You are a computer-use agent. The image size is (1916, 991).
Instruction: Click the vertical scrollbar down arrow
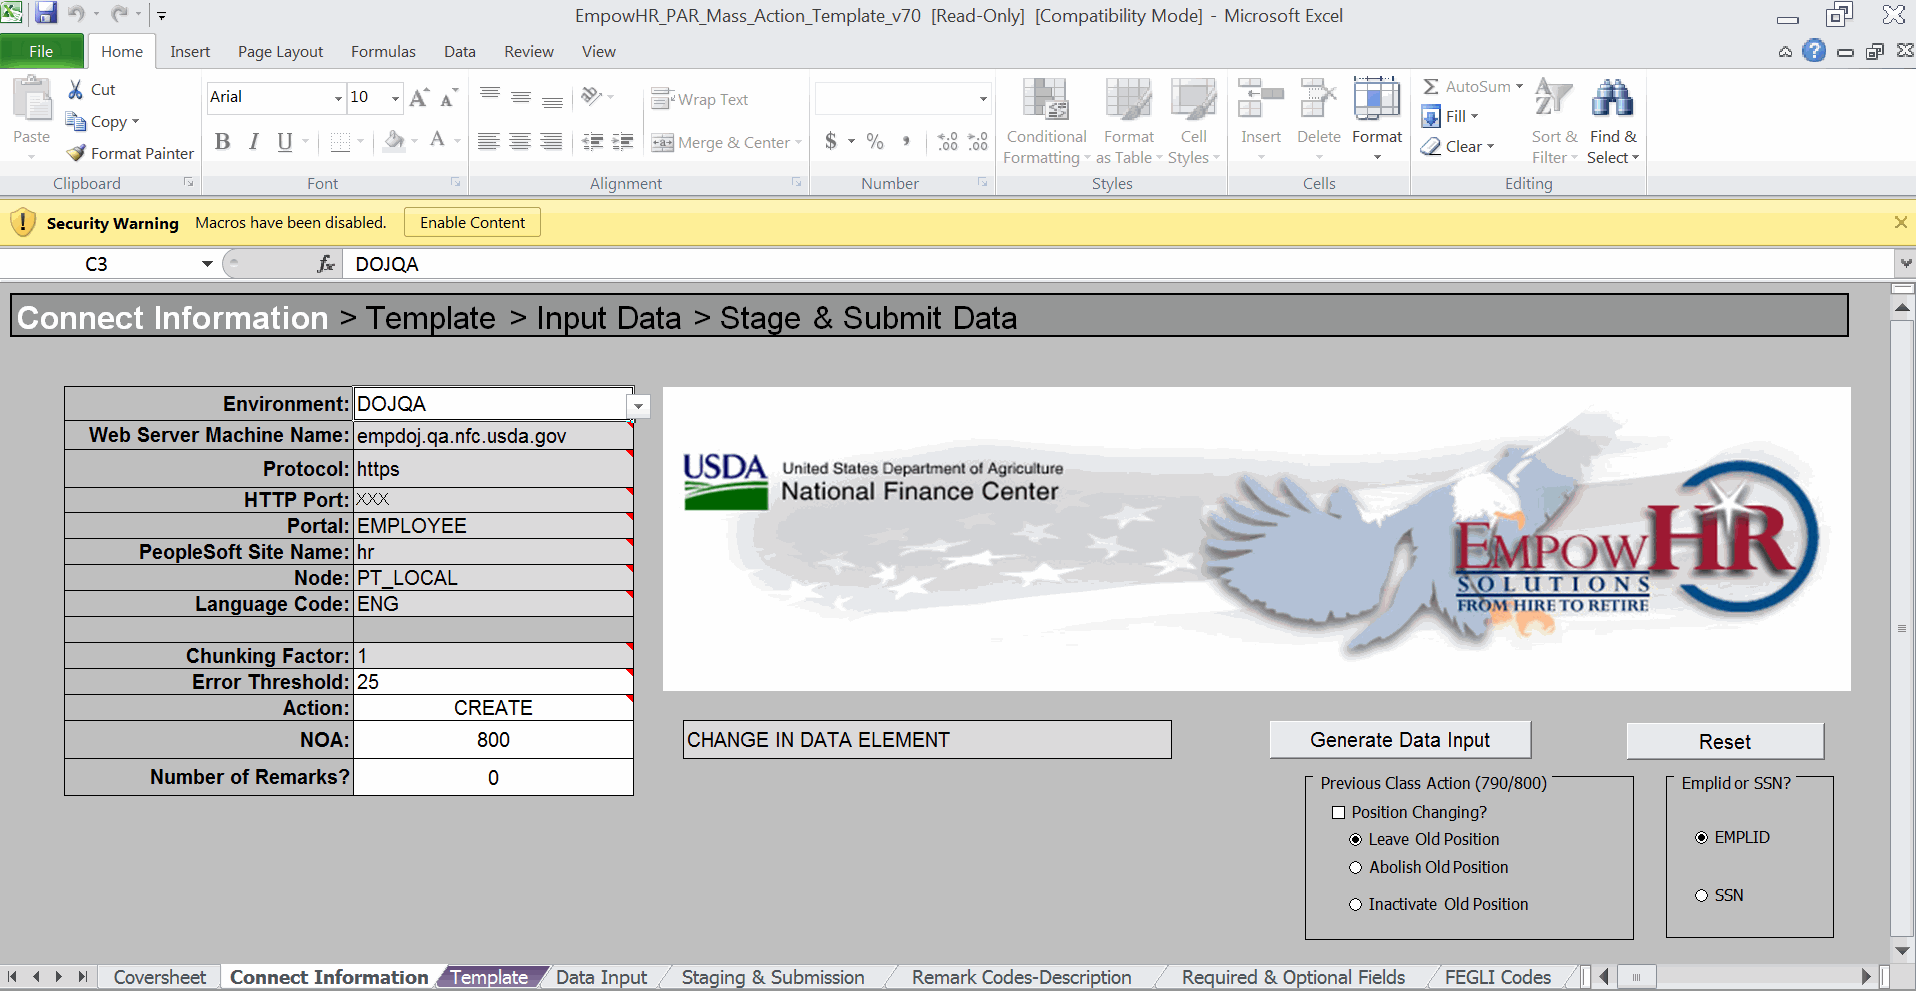point(1903,951)
